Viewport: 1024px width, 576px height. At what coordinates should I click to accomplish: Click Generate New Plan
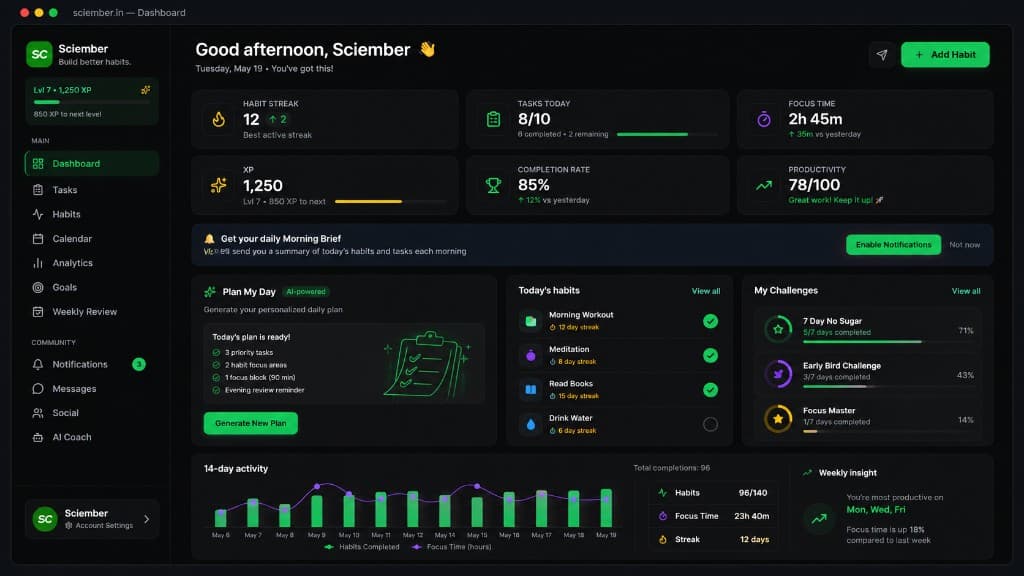pos(251,423)
